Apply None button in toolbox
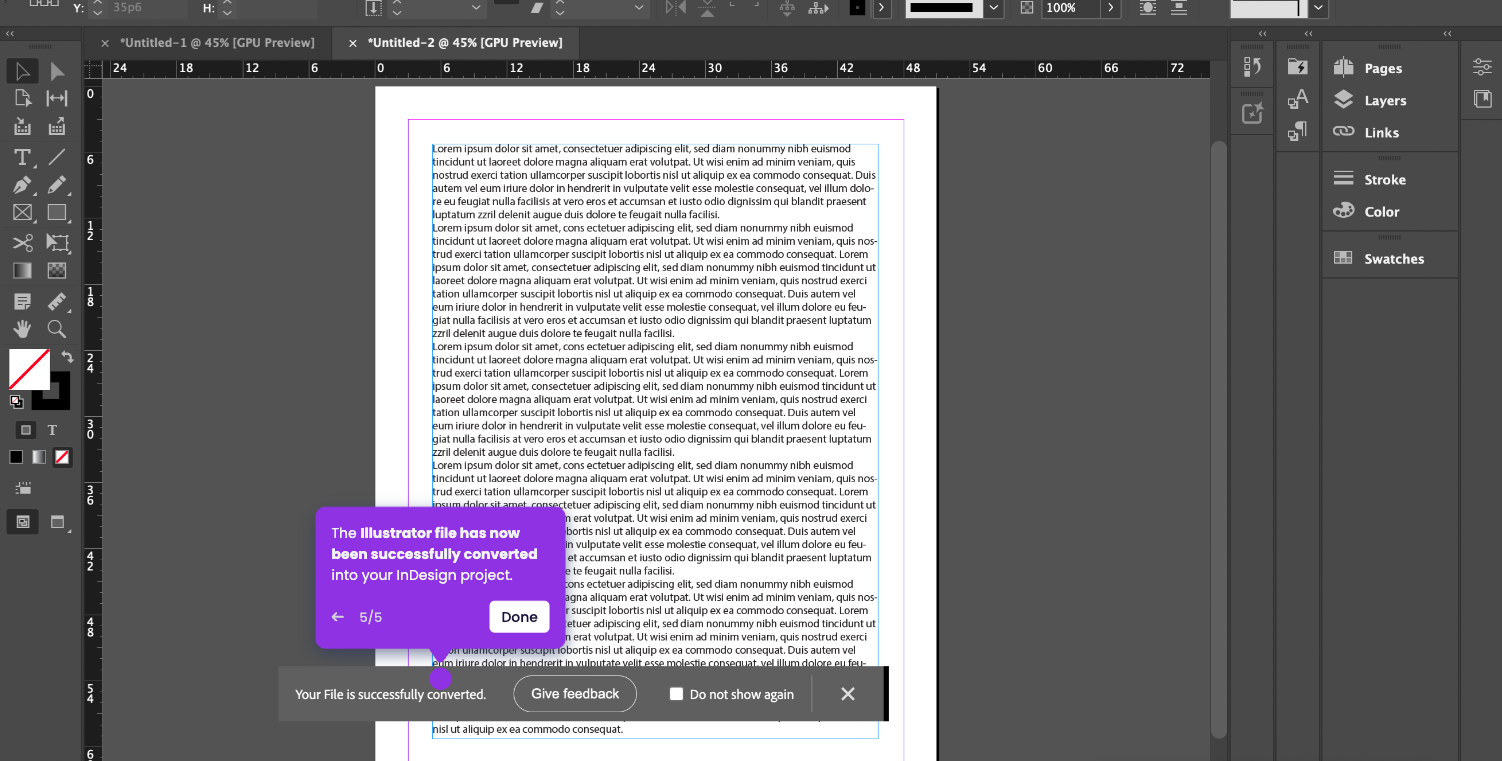Viewport: 1502px width, 761px height. pyautogui.click(x=62, y=457)
